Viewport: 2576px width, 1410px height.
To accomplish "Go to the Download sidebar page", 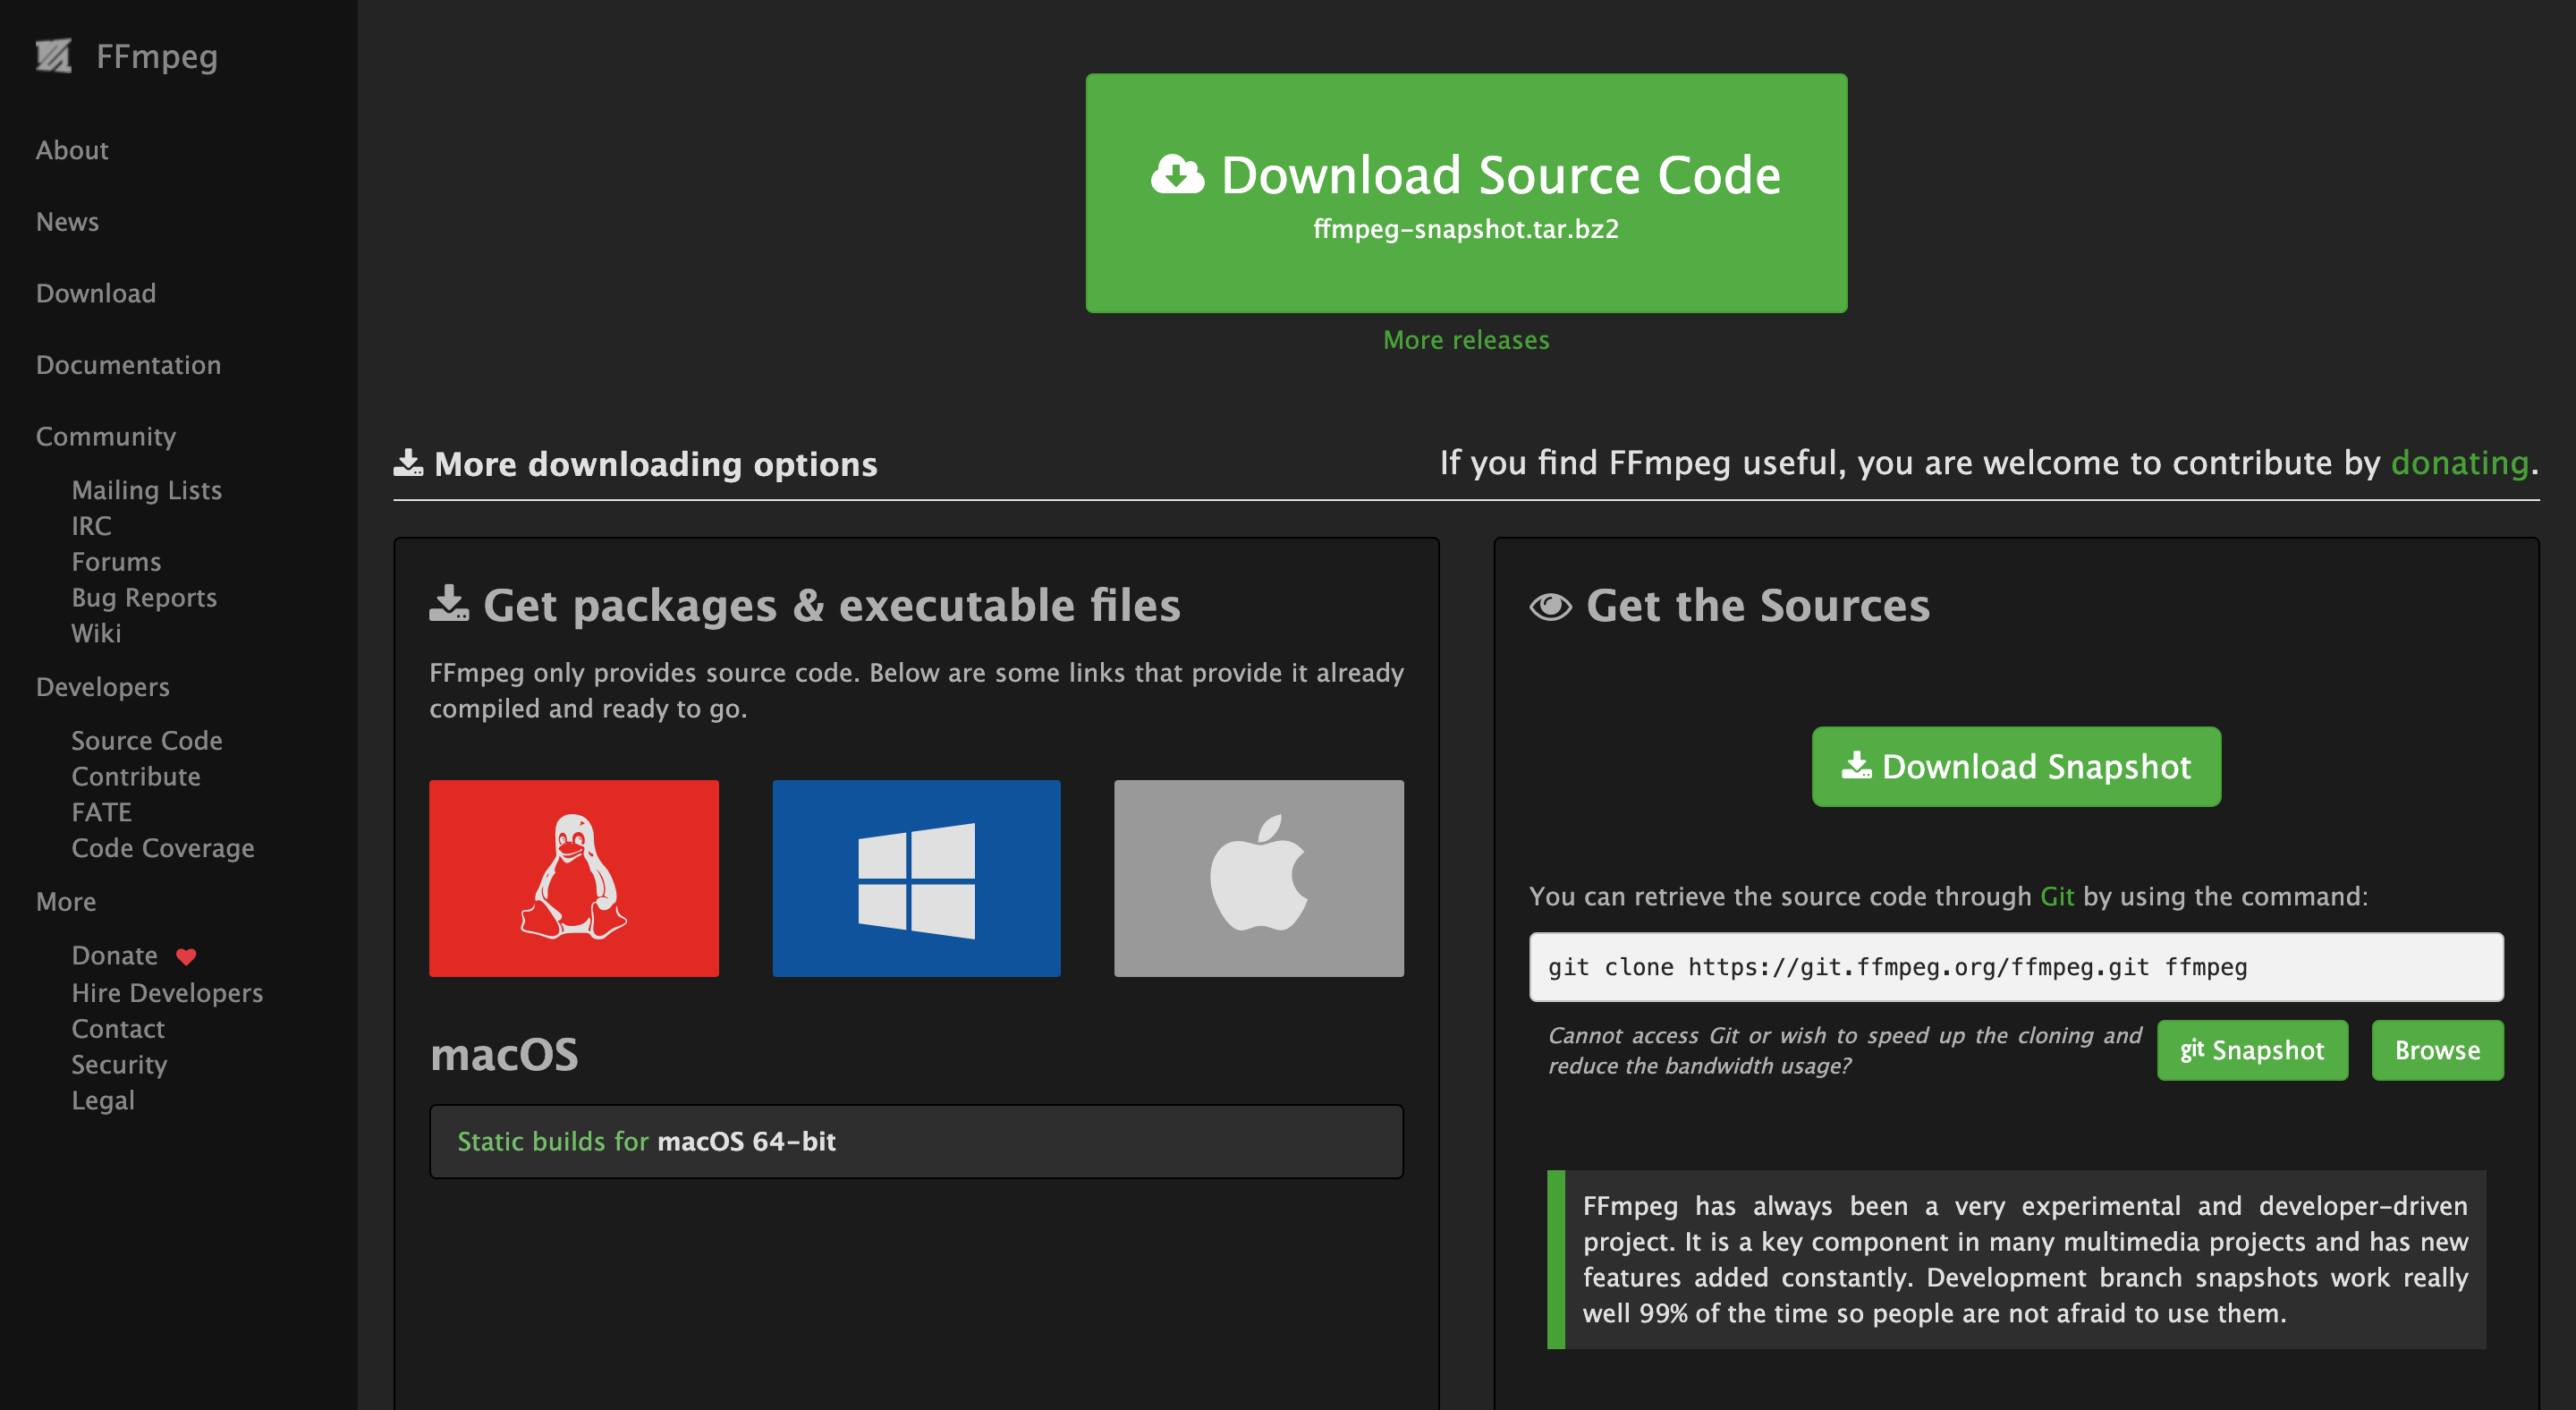I will 96,293.
